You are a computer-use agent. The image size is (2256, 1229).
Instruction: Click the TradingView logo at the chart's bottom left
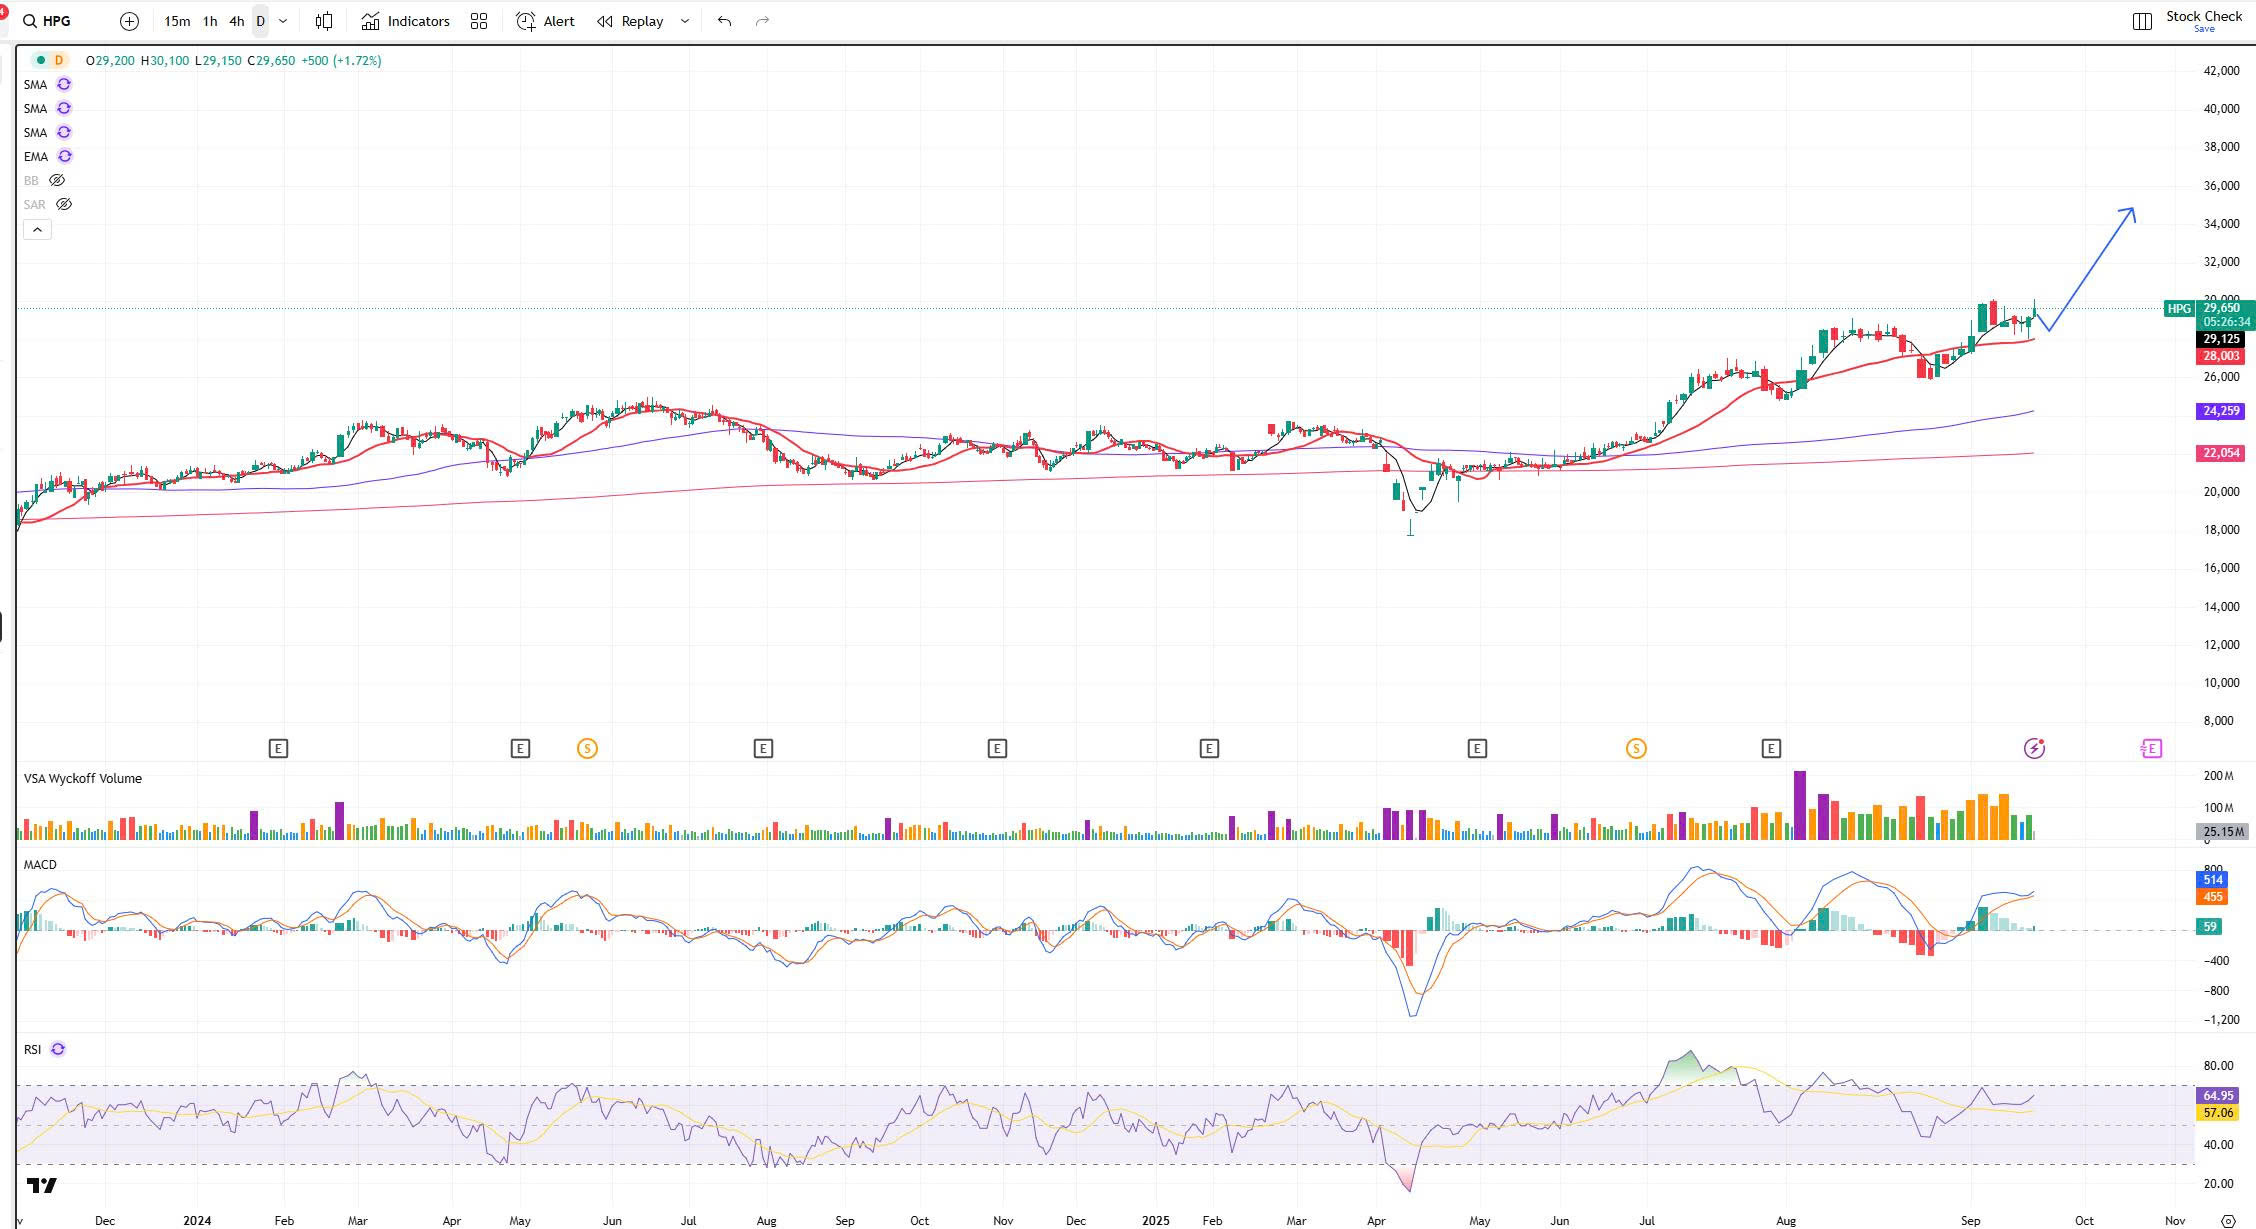tap(42, 1186)
